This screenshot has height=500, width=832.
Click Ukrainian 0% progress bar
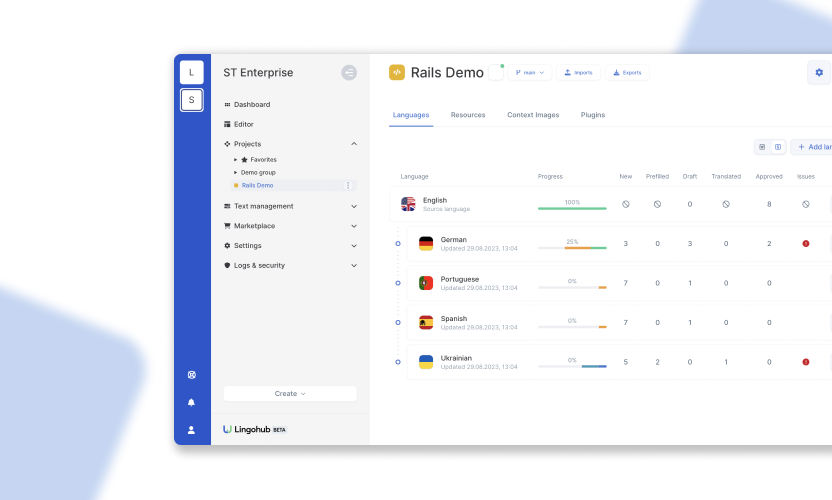[572, 366]
